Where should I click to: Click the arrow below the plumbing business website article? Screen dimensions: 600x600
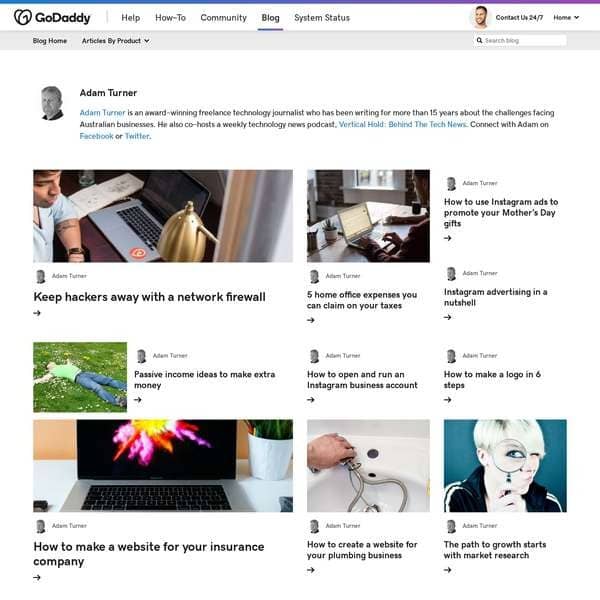(x=311, y=570)
